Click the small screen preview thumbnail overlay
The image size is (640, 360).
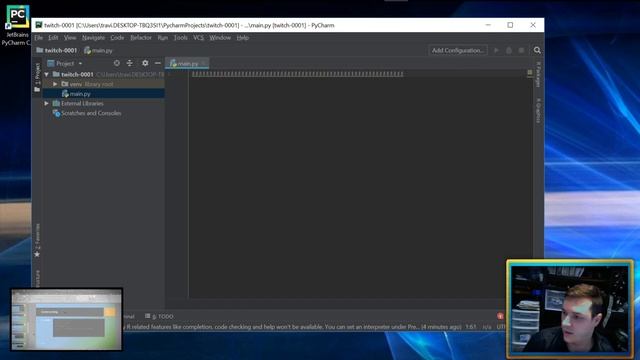coord(67,319)
